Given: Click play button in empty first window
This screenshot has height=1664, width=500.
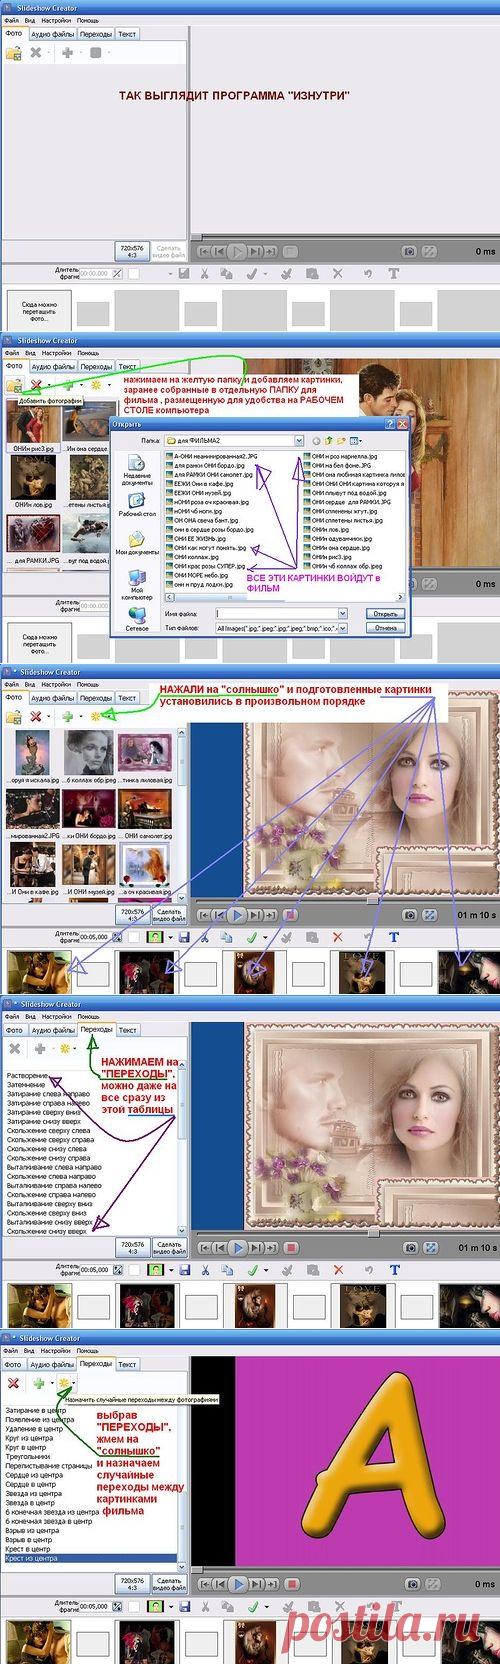Looking at the screenshot, I should (x=237, y=252).
